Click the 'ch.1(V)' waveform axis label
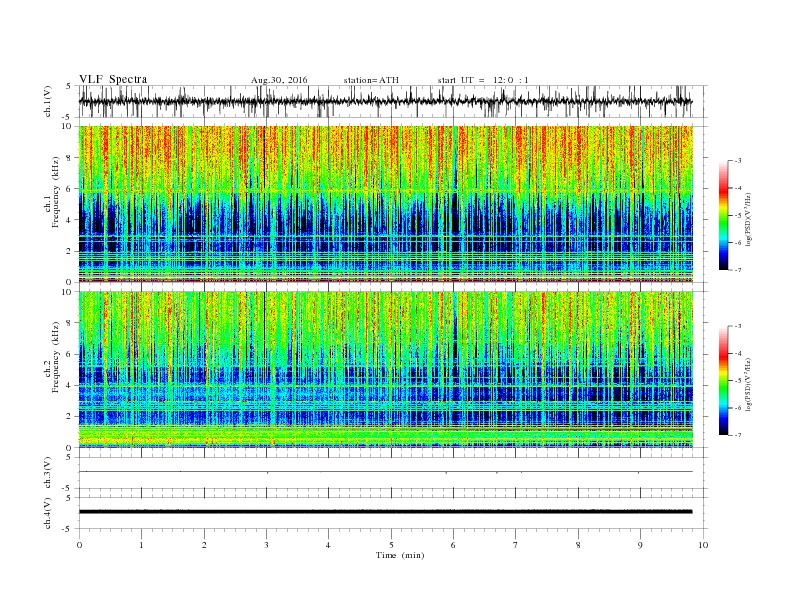Screen dimensions: 792x612 (48, 101)
